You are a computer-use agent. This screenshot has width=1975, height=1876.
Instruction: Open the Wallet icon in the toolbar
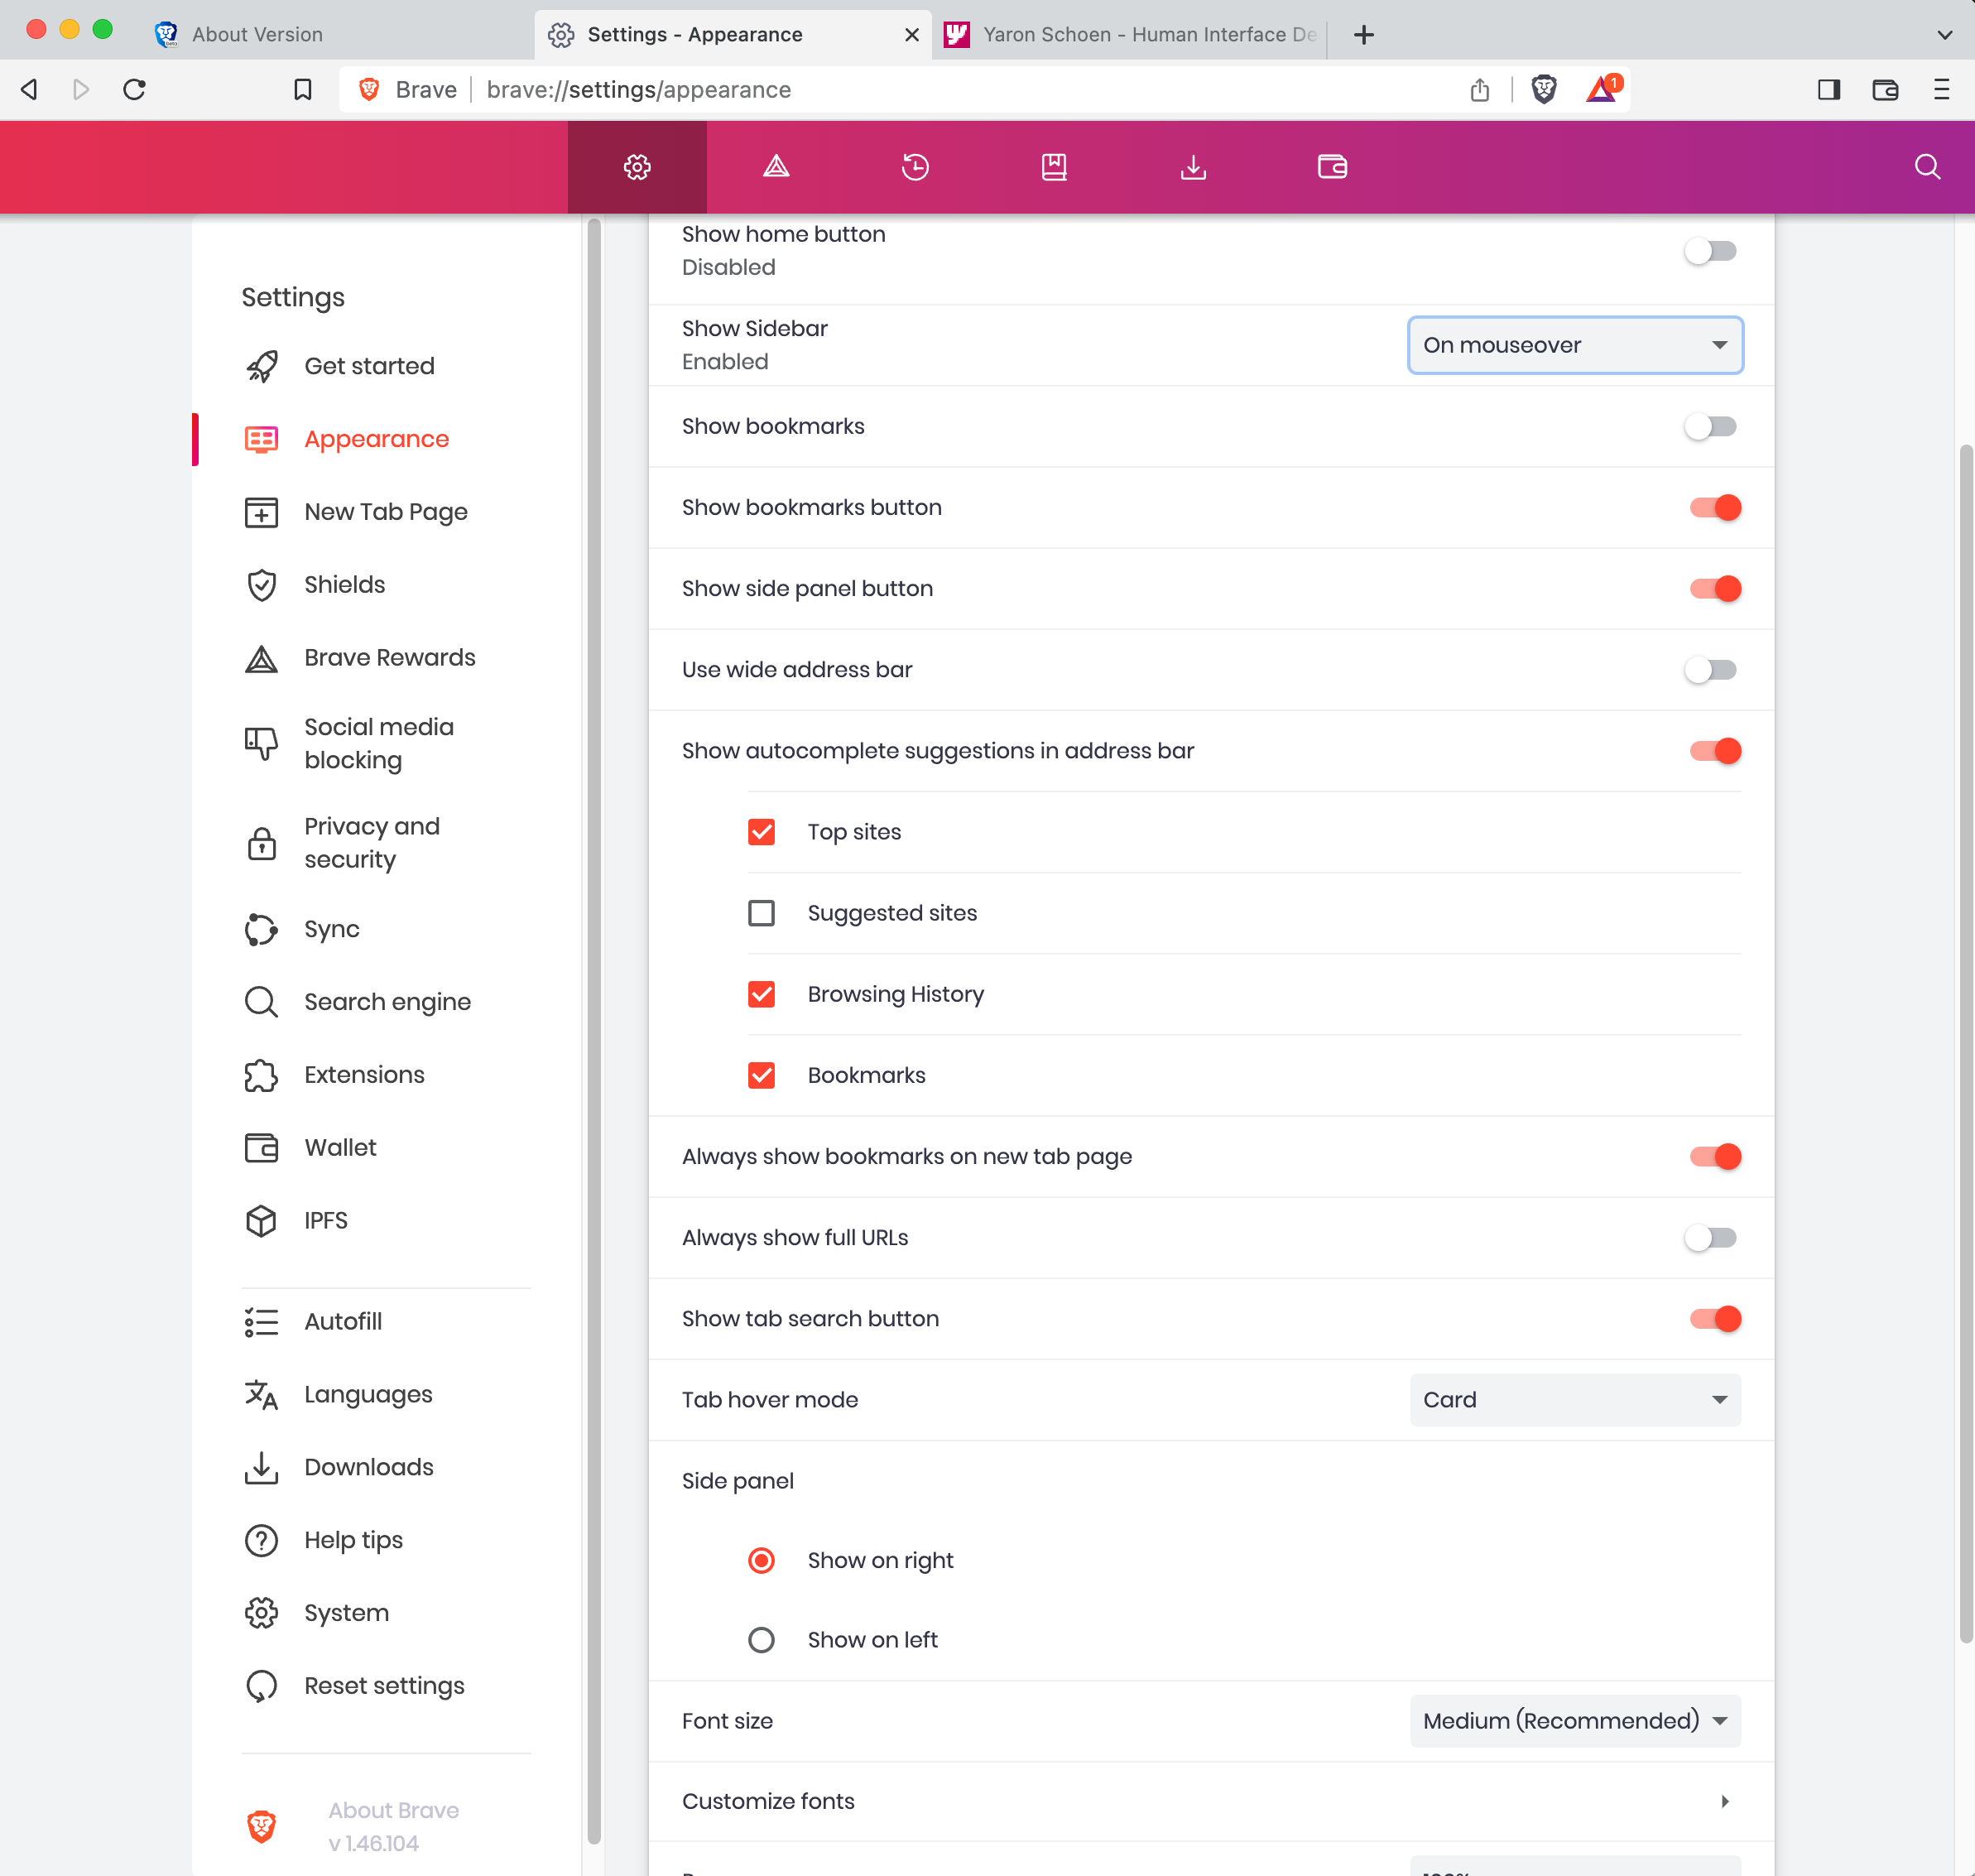tap(1331, 167)
